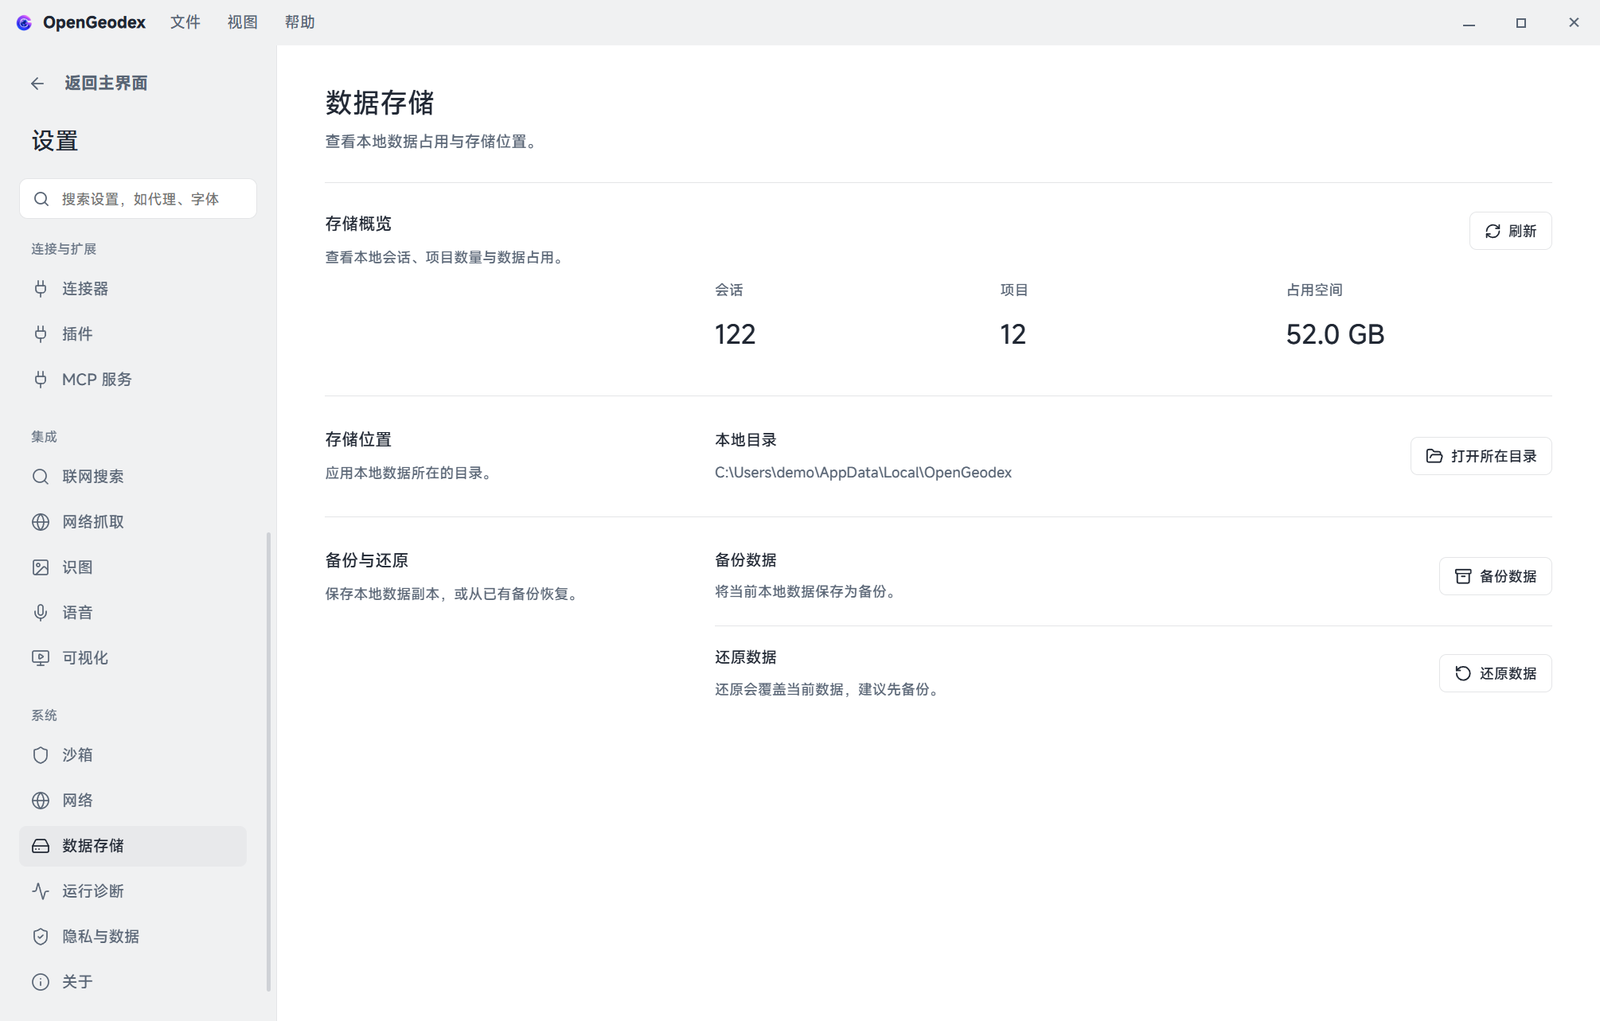Click the OpenGeodex logo in the title bar
The height and width of the screenshot is (1021, 1600).
(24, 22)
